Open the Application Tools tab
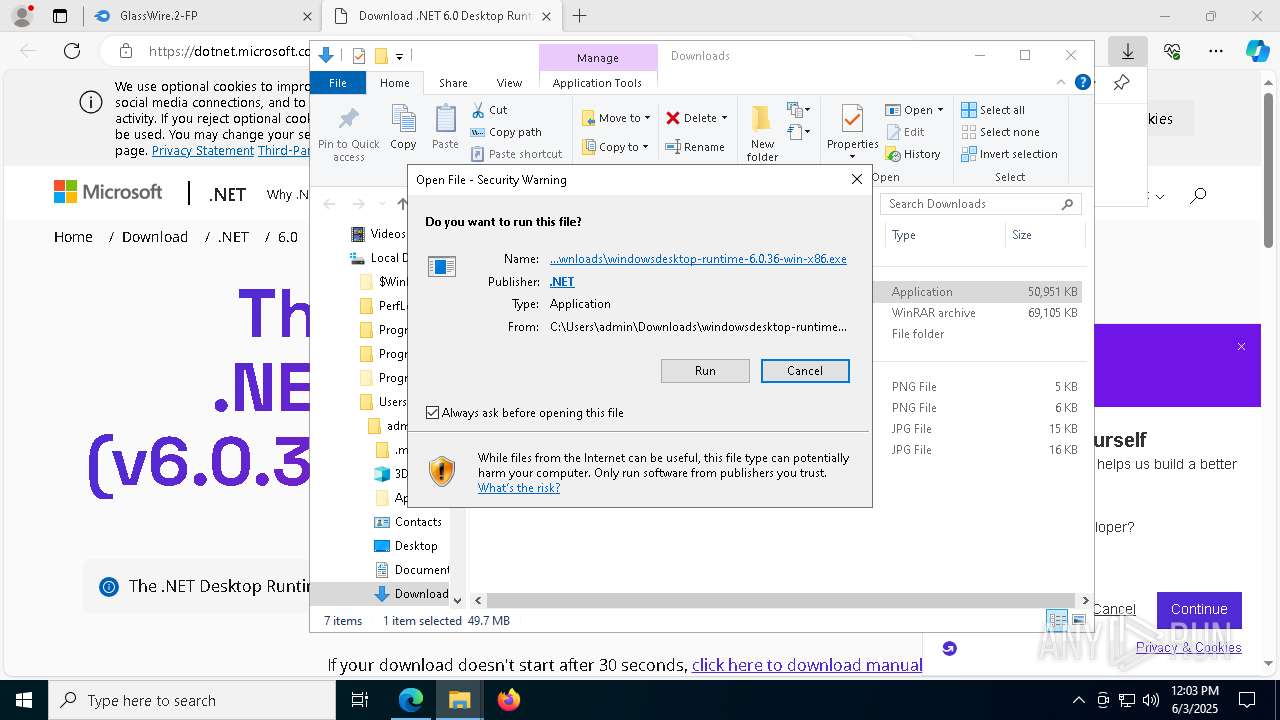This screenshot has width=1280, height=720. pos(597,83)
